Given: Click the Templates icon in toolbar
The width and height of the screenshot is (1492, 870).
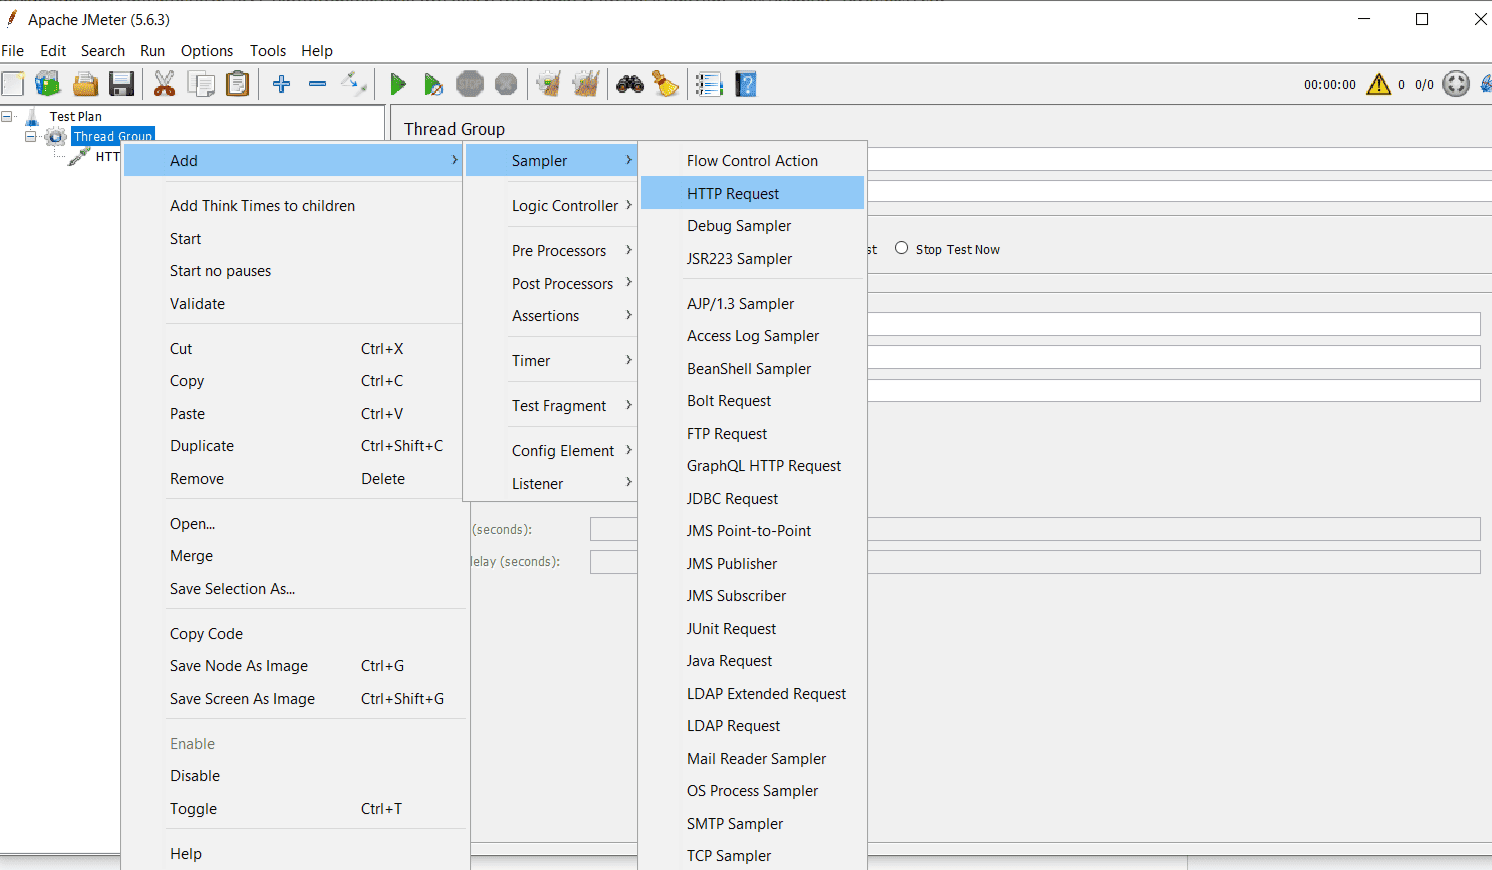Looking at the screenshot, I should tap(47, 85).
